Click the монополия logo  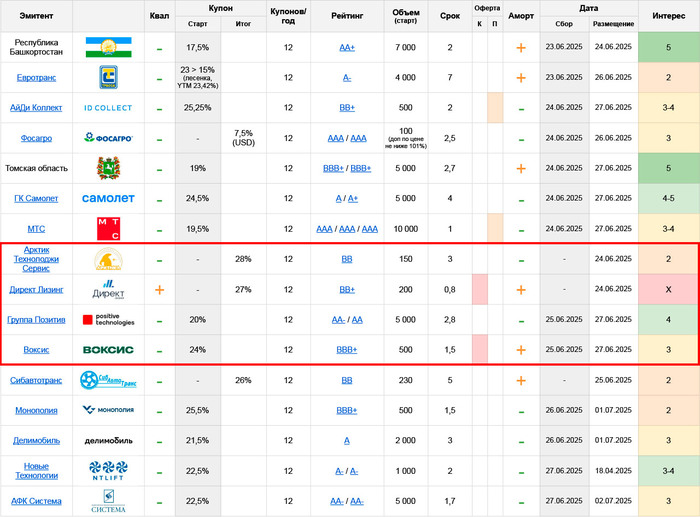[x=108, y=410]
